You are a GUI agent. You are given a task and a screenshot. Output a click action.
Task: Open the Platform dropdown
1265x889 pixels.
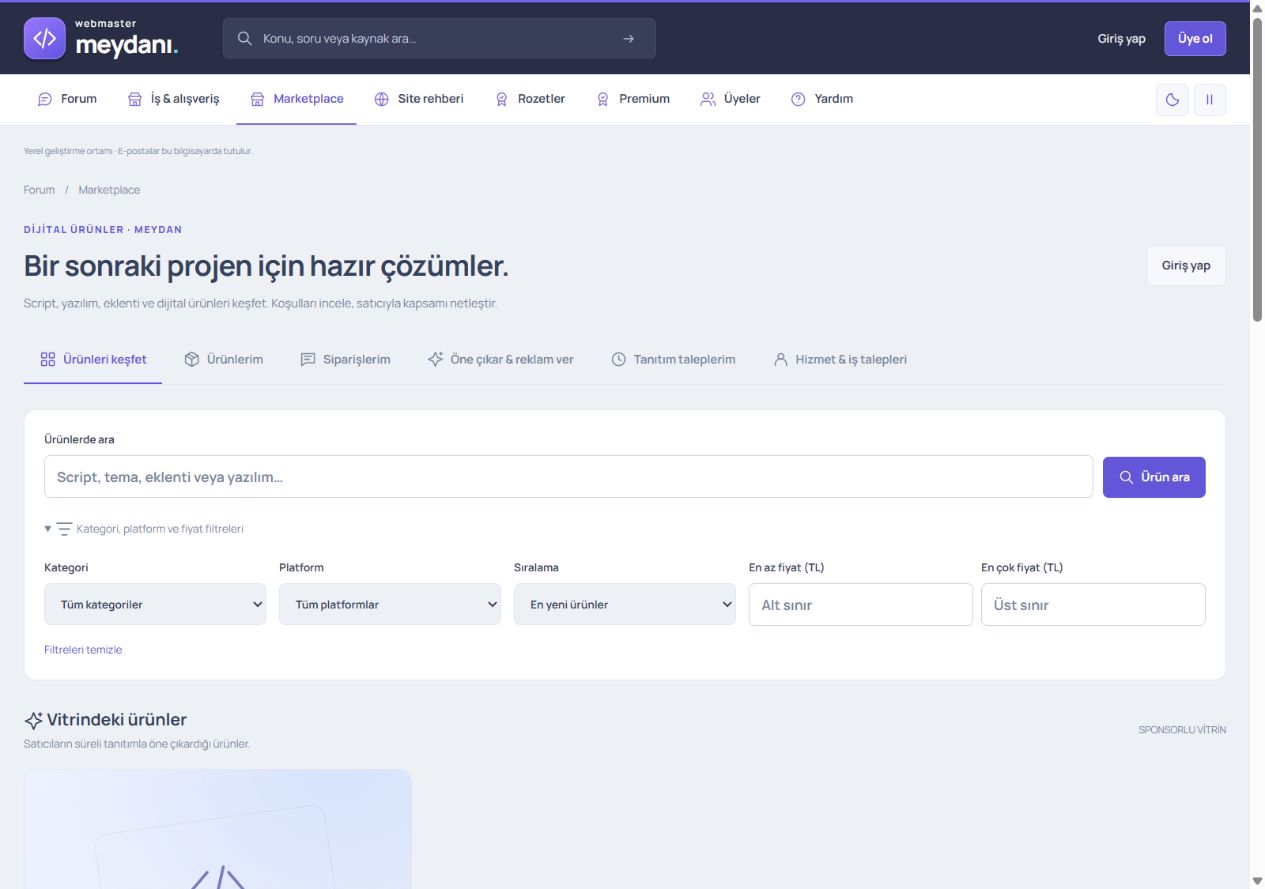point(390,605)
